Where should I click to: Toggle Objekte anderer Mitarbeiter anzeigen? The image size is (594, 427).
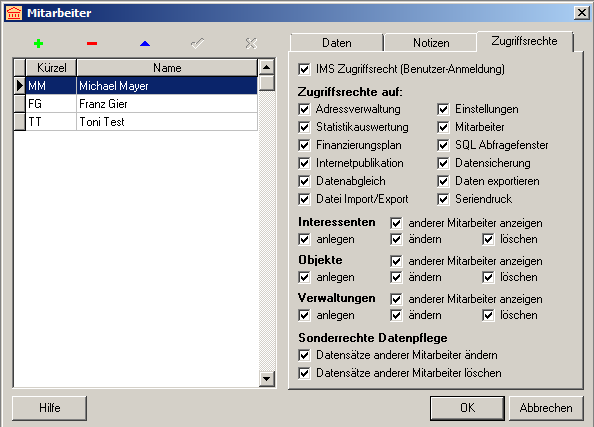coord(396,261)
